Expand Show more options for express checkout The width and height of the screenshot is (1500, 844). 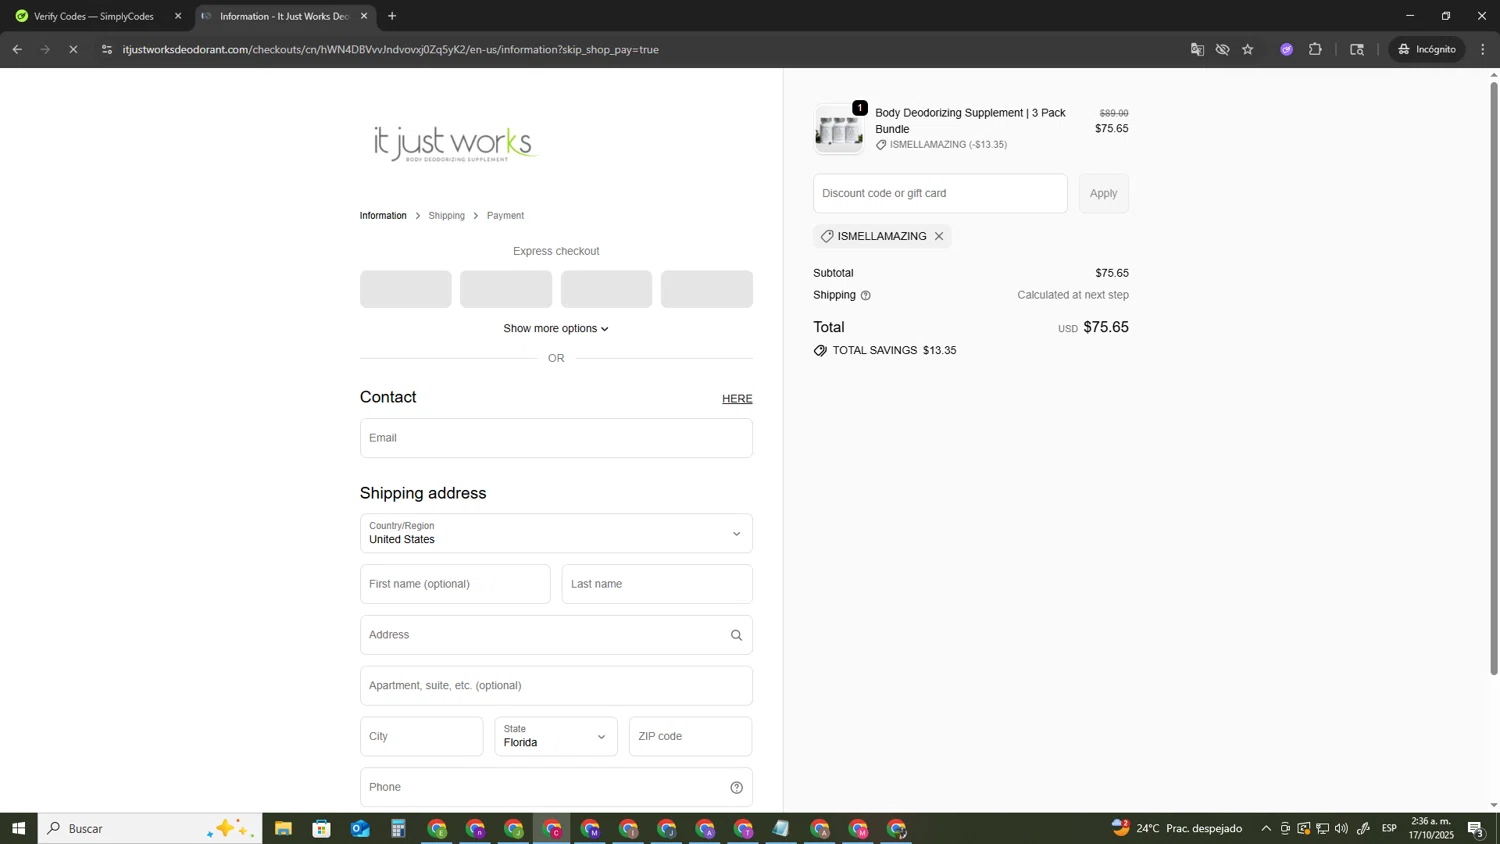556,329
